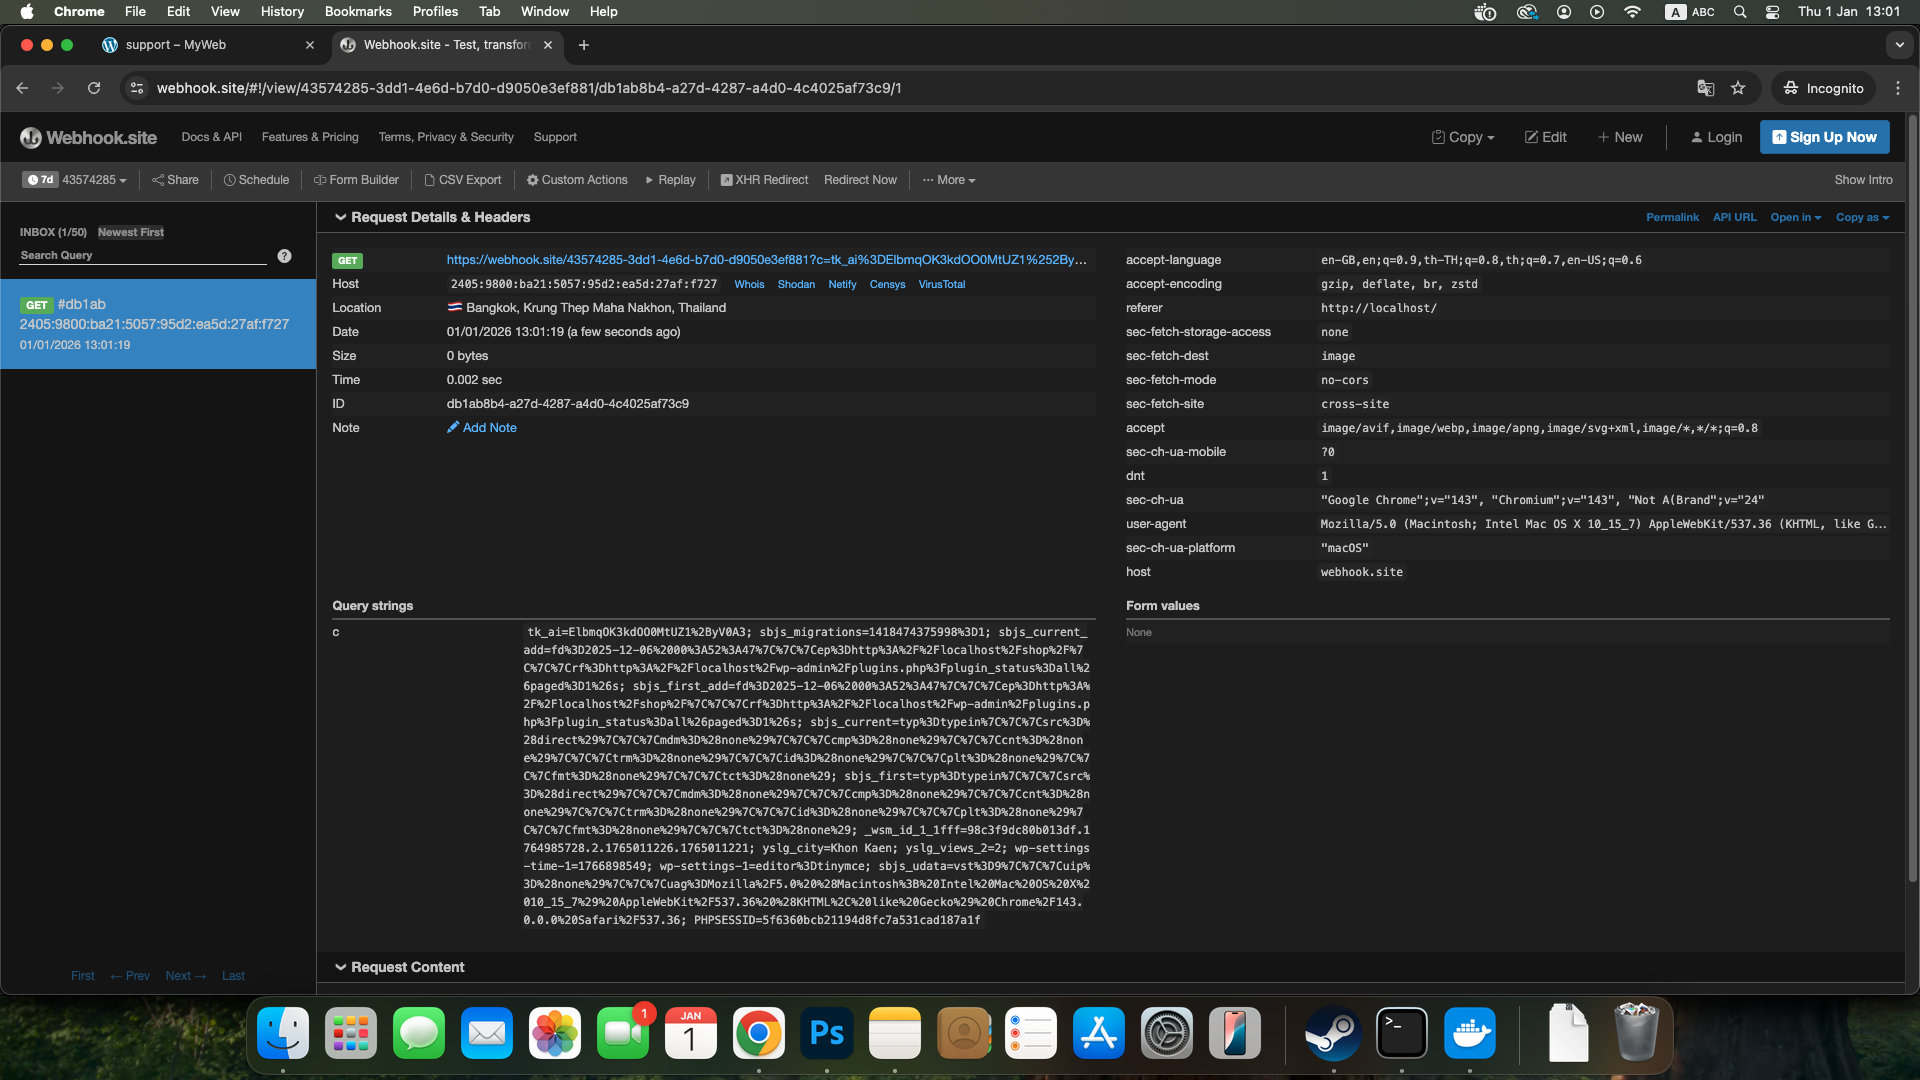Click the Replay toolbar button
1920x1080 pixels.
[670, 180]
